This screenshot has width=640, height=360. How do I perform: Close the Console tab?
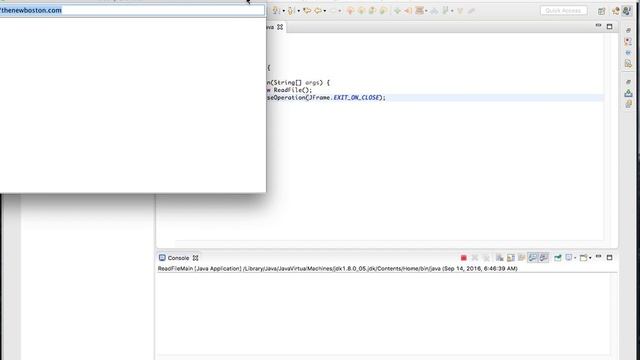point(196,258)
